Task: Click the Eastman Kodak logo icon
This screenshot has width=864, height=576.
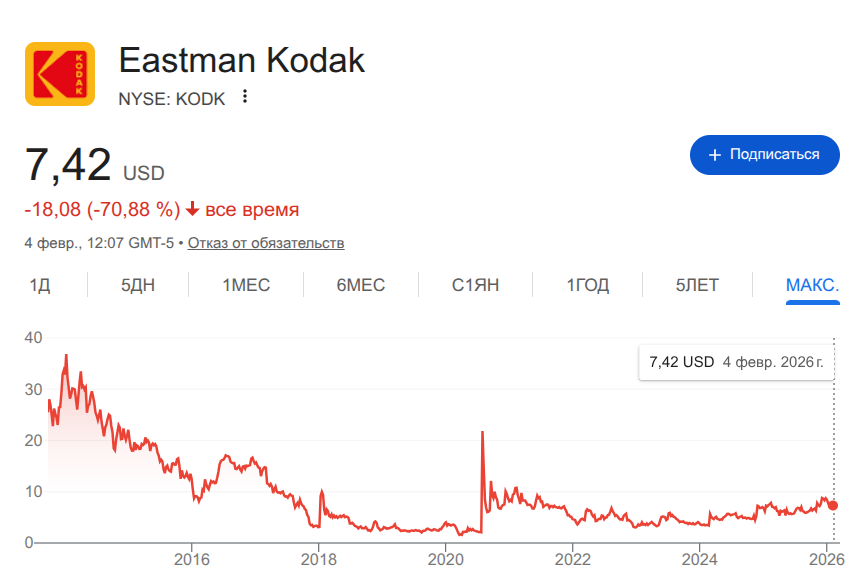Action: pos(60,74)
